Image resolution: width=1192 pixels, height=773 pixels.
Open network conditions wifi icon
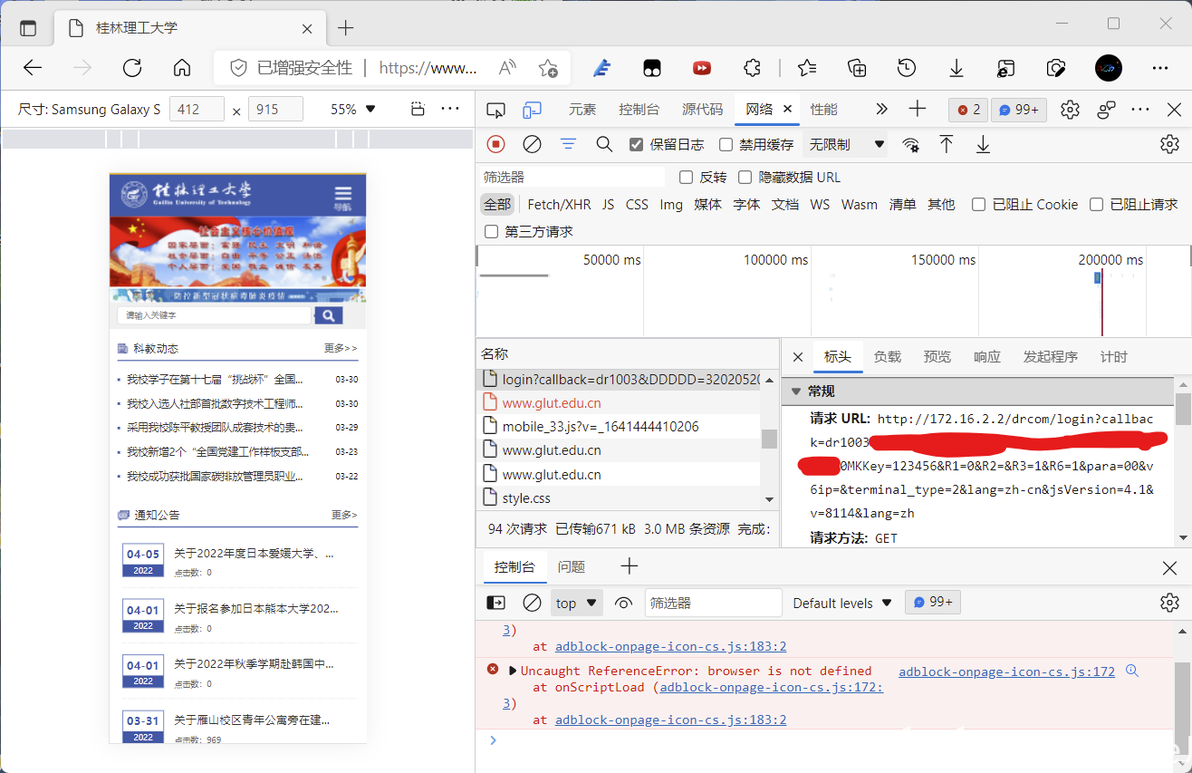910,144
